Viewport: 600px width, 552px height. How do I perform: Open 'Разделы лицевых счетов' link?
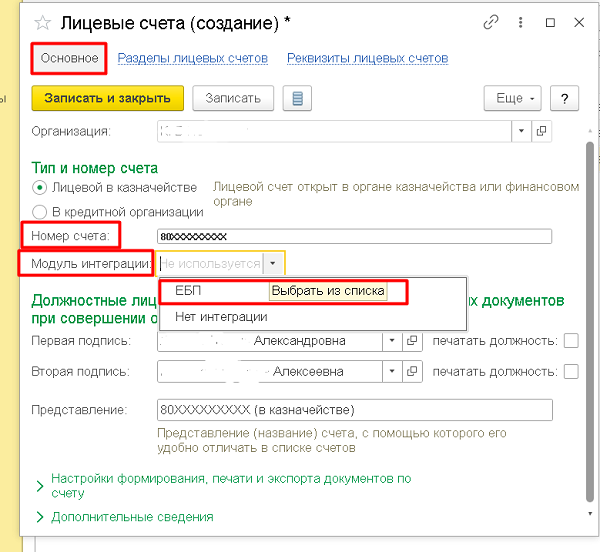(193, 58)
